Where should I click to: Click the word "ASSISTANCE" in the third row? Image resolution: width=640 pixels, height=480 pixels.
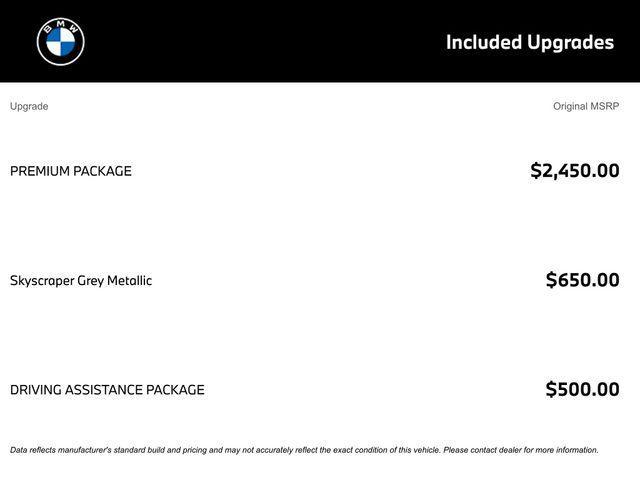pos(104,390)
